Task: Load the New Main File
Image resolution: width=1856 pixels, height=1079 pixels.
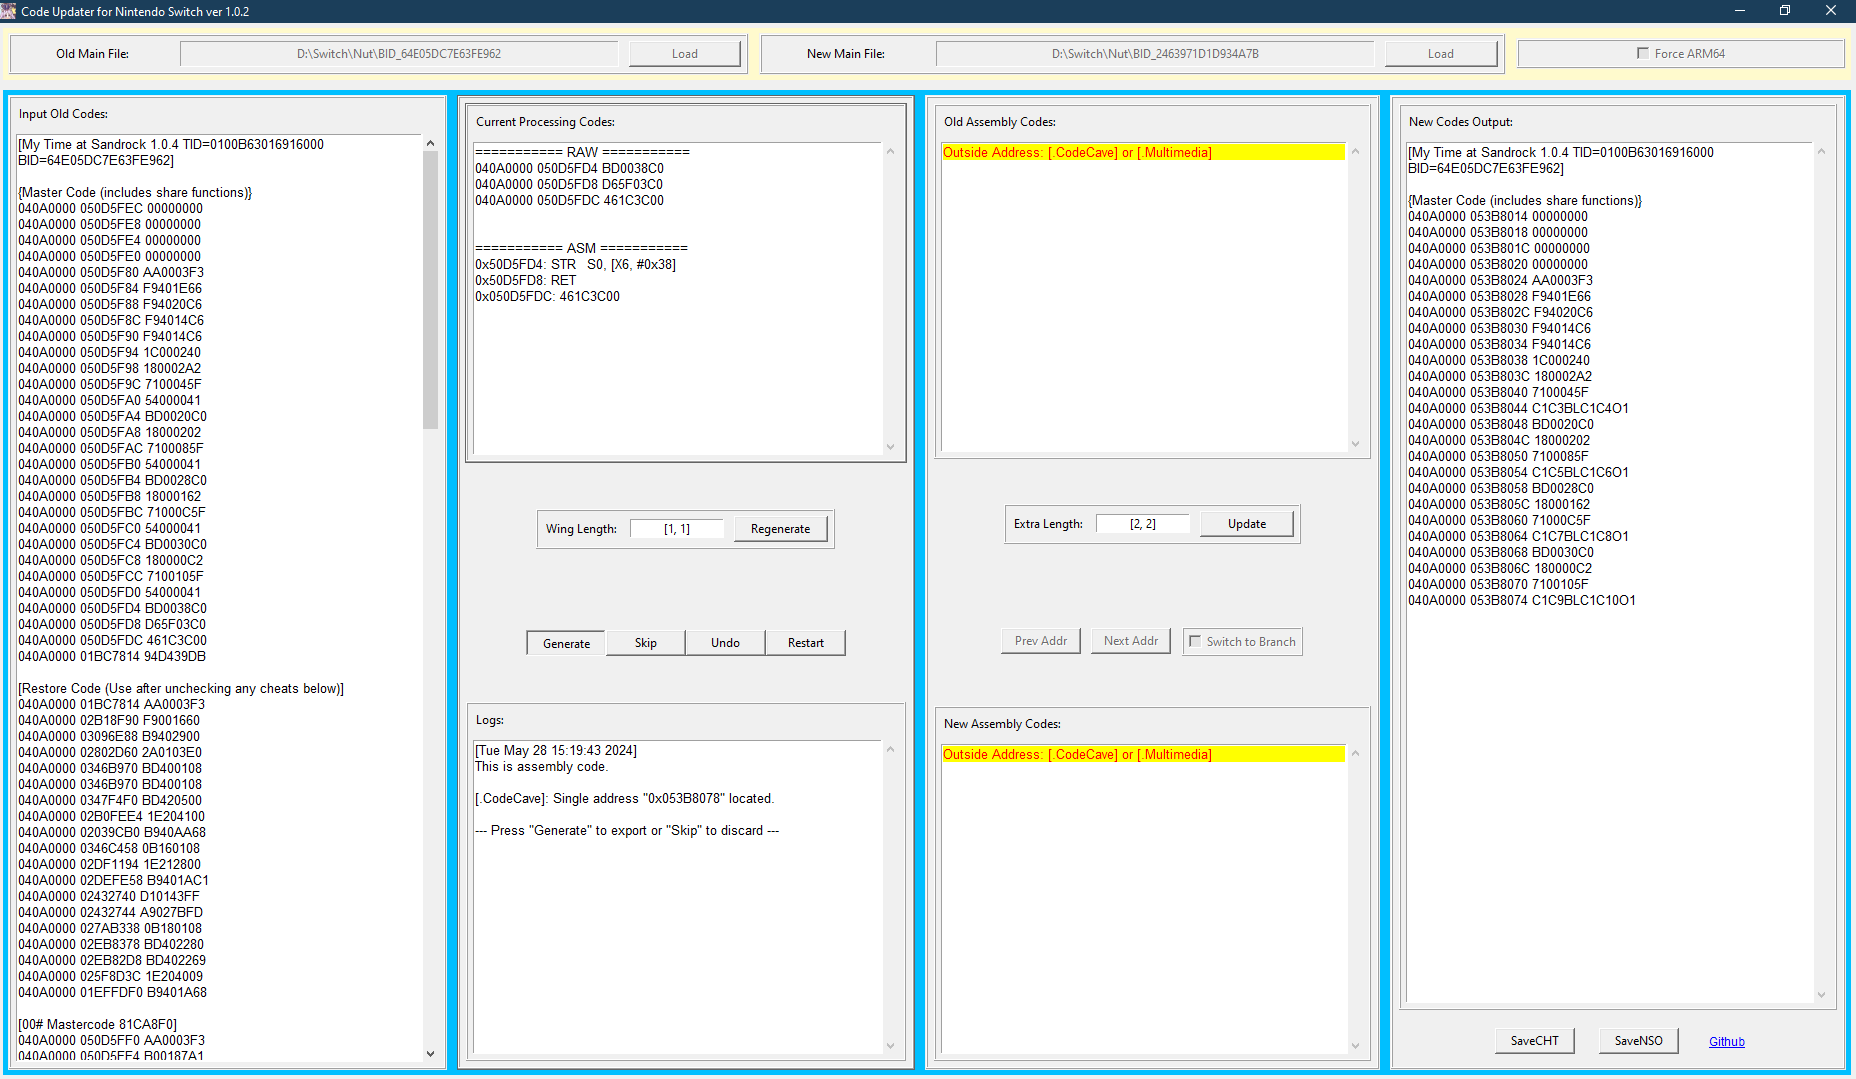Action: coord(1441,54)
